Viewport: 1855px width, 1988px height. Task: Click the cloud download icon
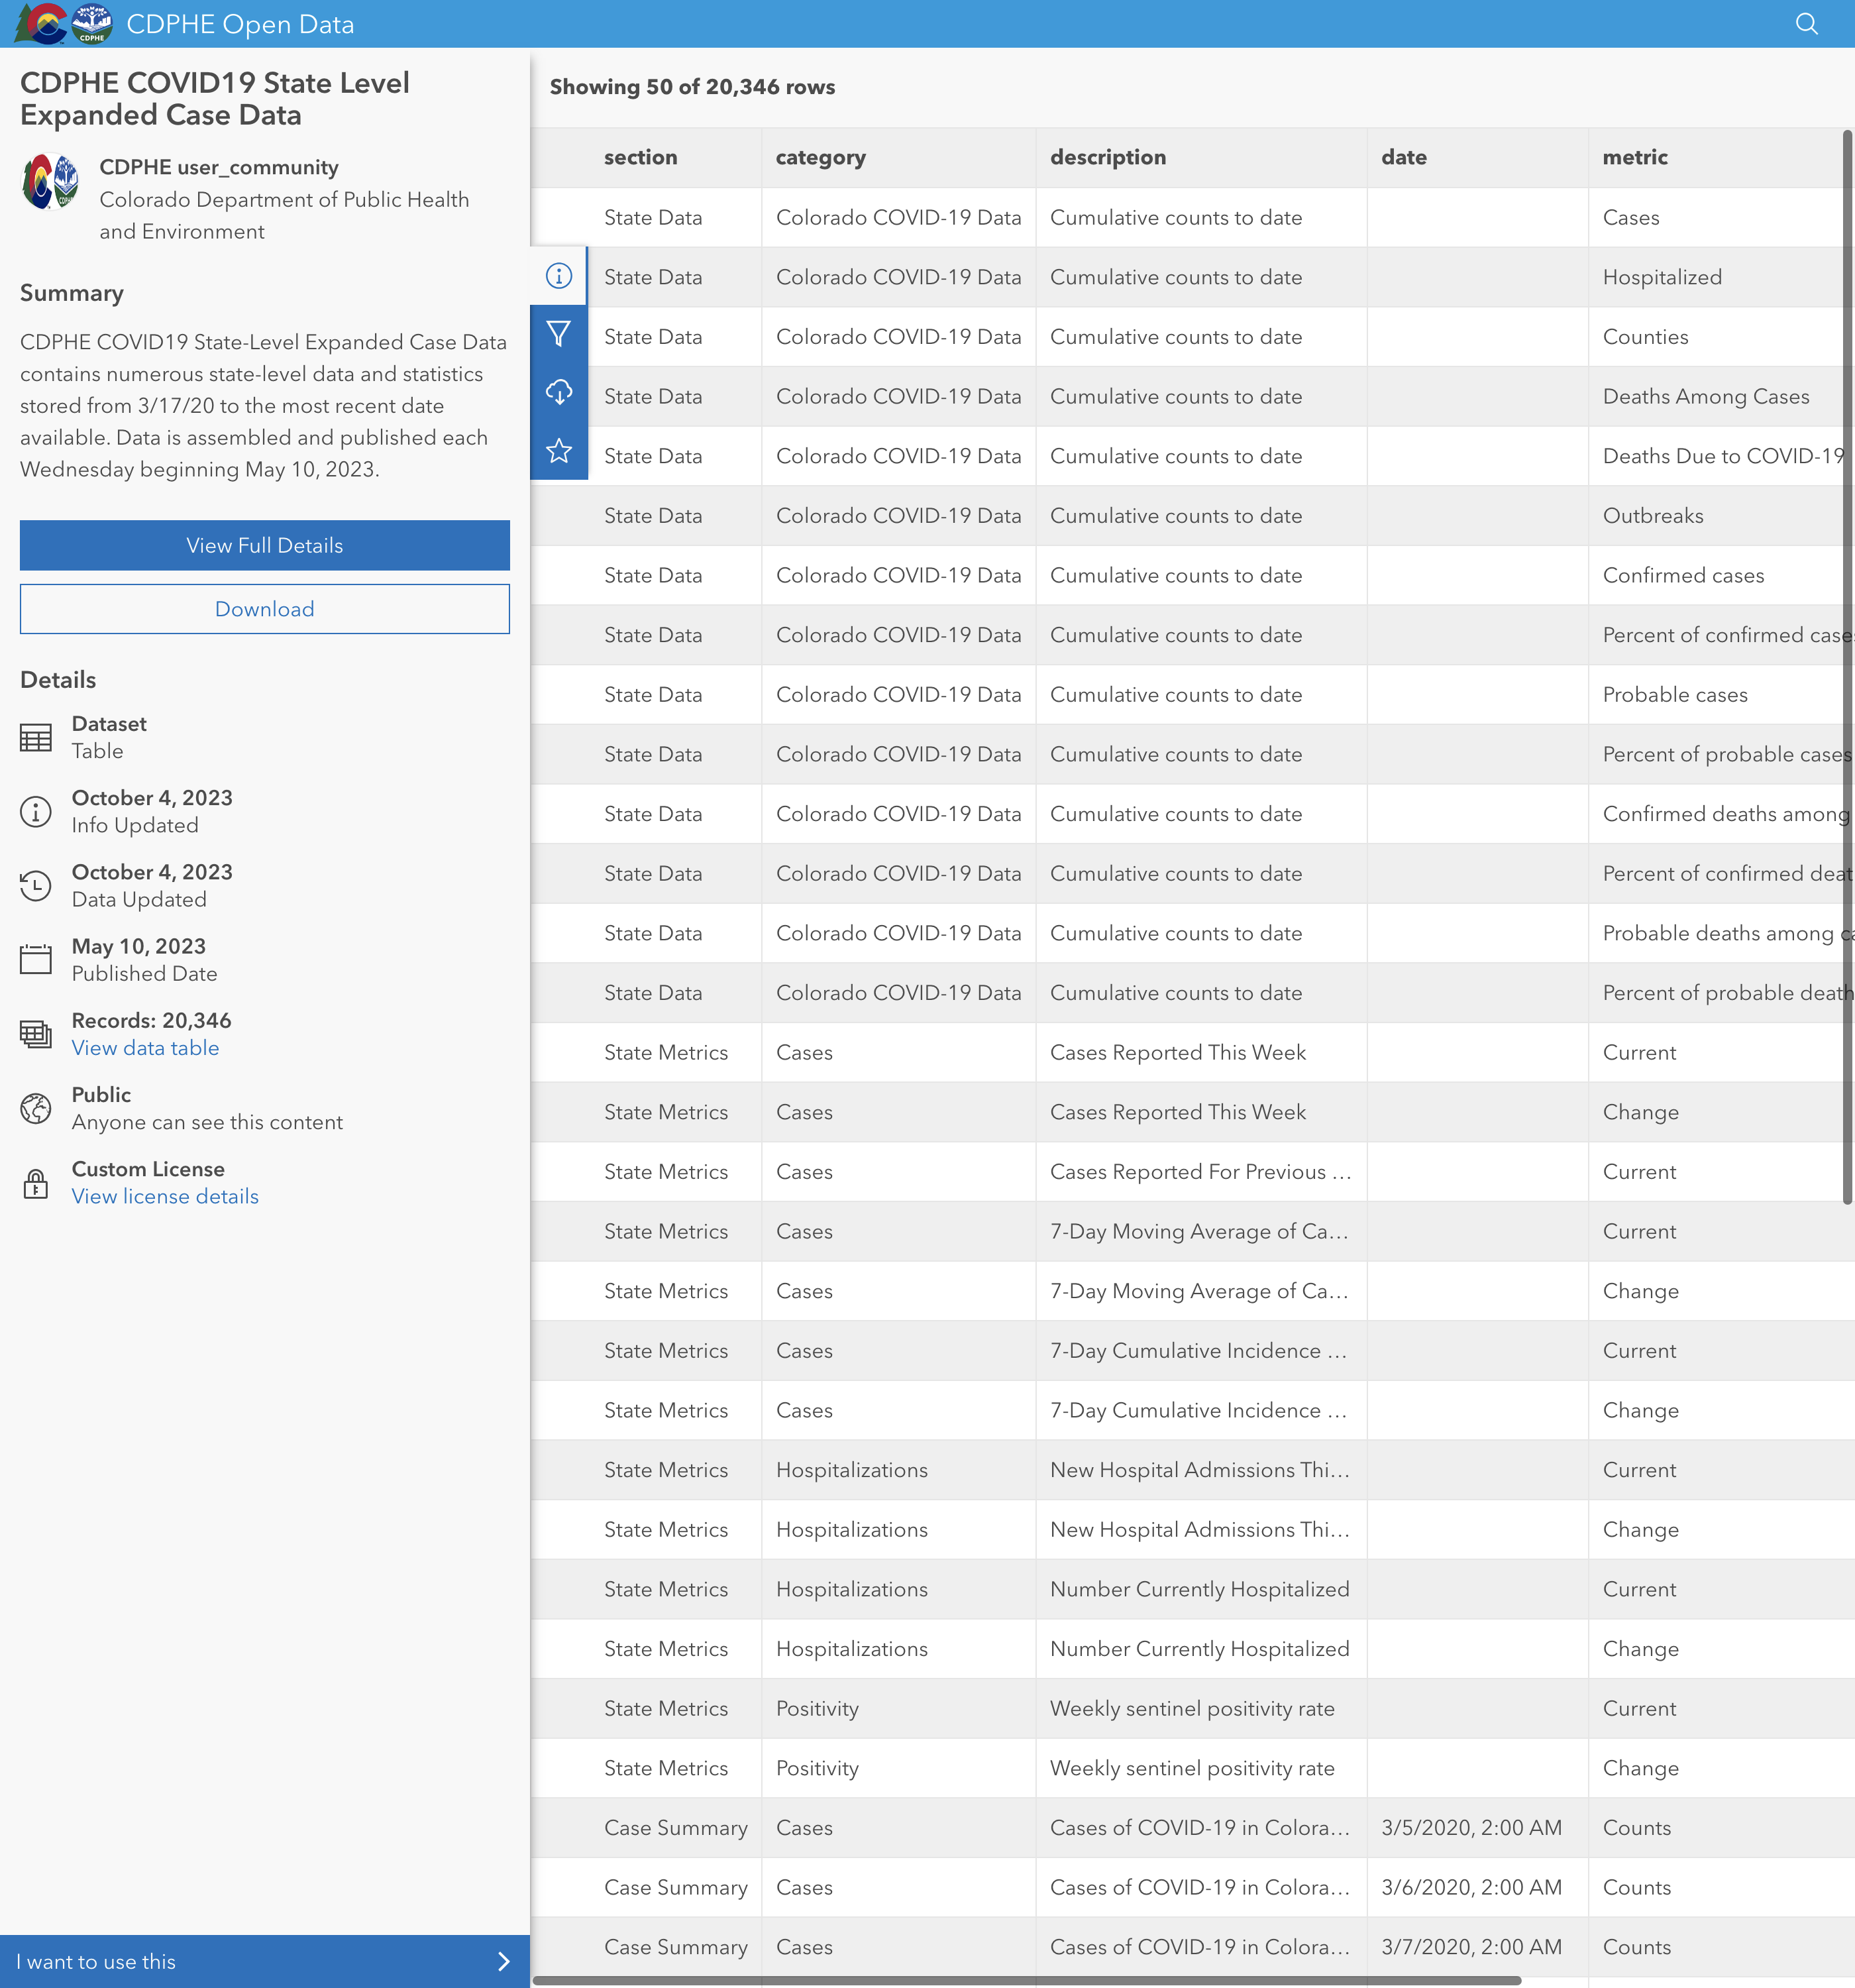559,392
